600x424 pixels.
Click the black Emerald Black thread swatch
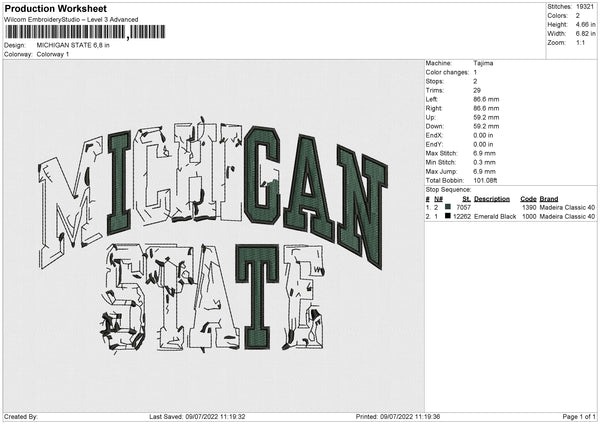(x=448, y=216)
